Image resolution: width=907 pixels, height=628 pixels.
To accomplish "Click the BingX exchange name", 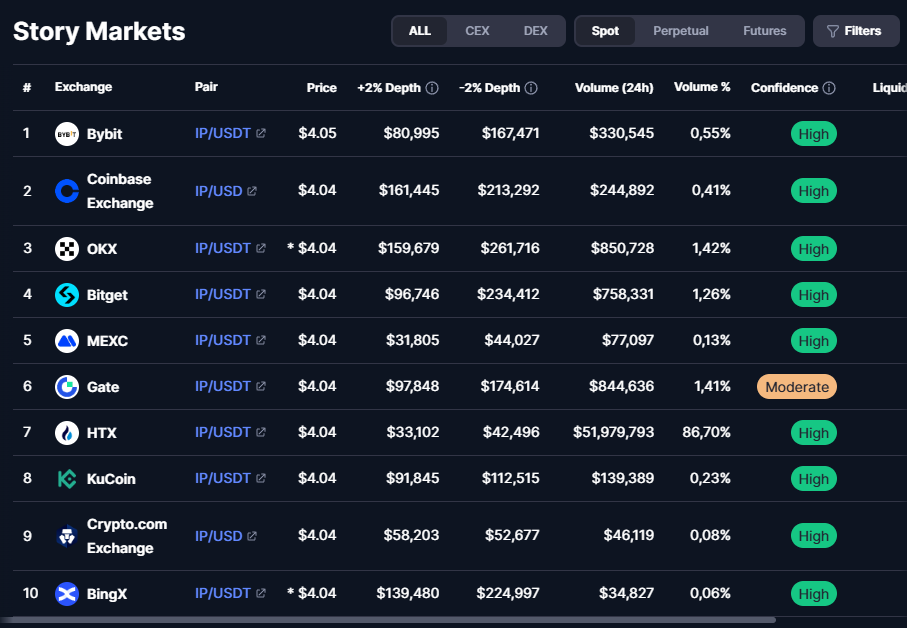I will coord(106,594).
